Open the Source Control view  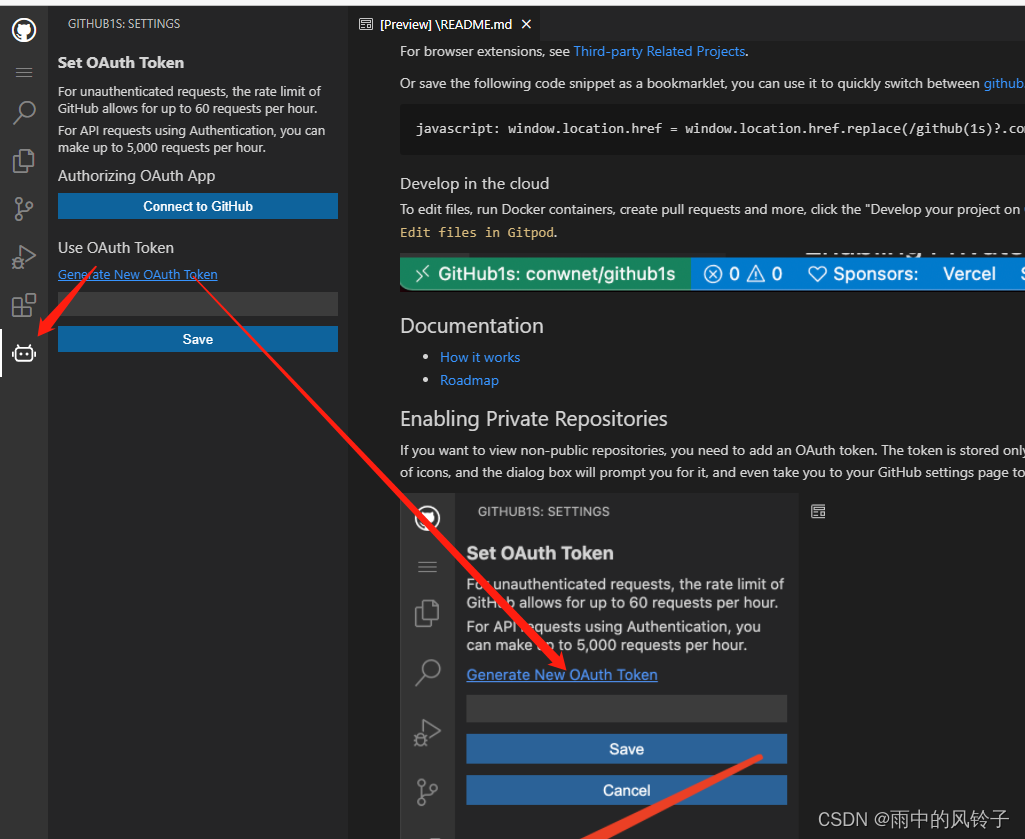[24, 209]
